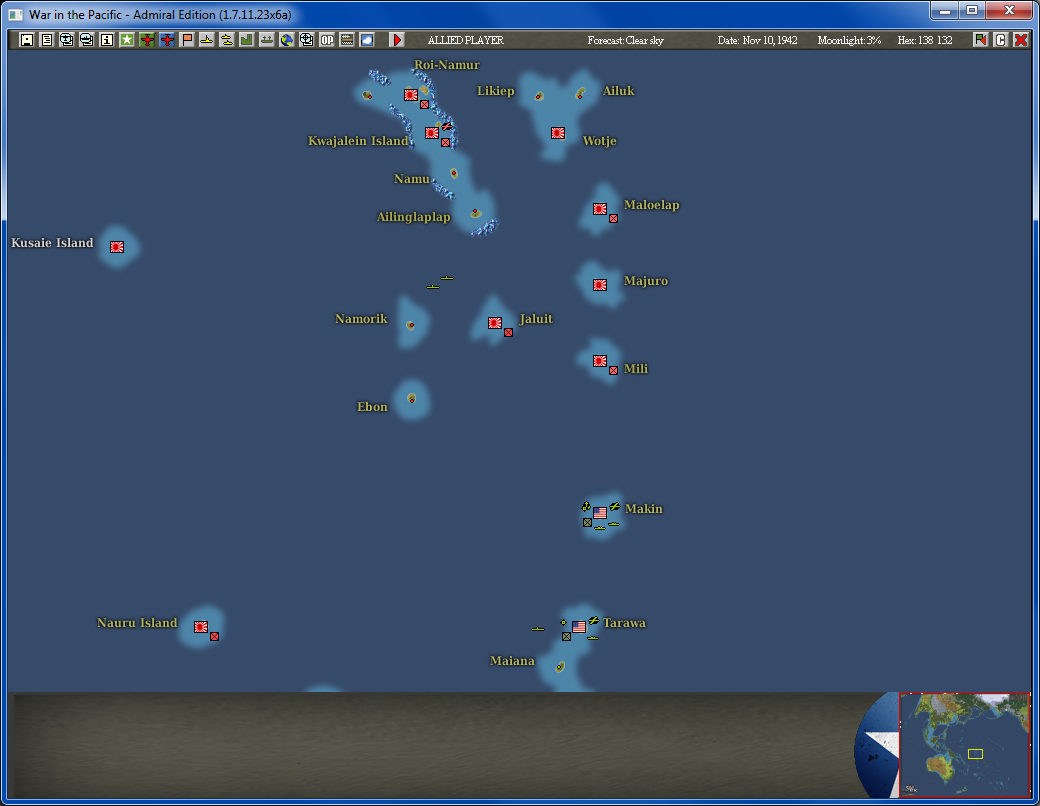Open the cloud weather icon
This screenshot has height=806, width=1040.
click(x=366, y=40)
